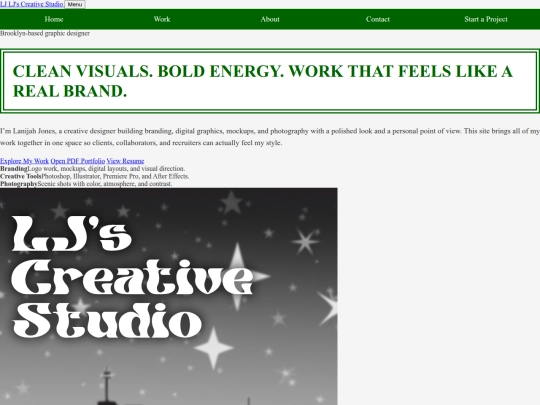The image size is (540, 405).
Task: Open the Work navigation item
Action: [162, 19]
